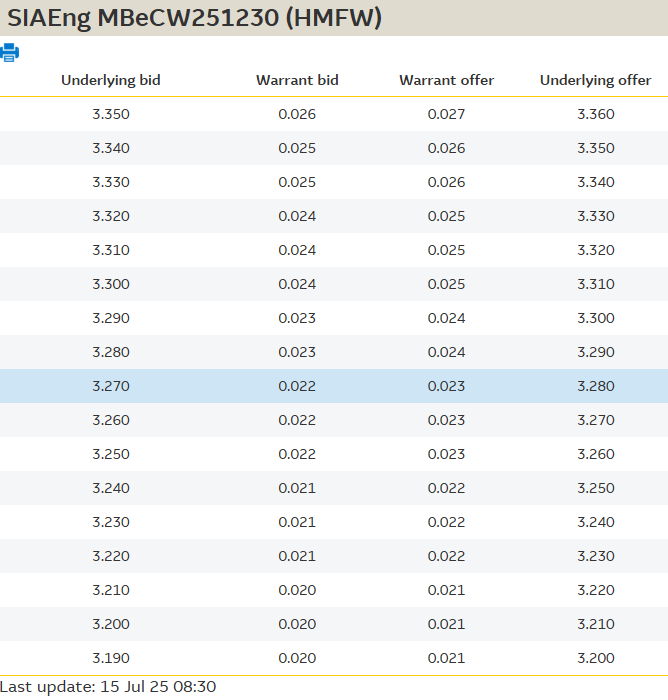Click warrant offer 0.023 in highlighted row

[x=447, y=386]
